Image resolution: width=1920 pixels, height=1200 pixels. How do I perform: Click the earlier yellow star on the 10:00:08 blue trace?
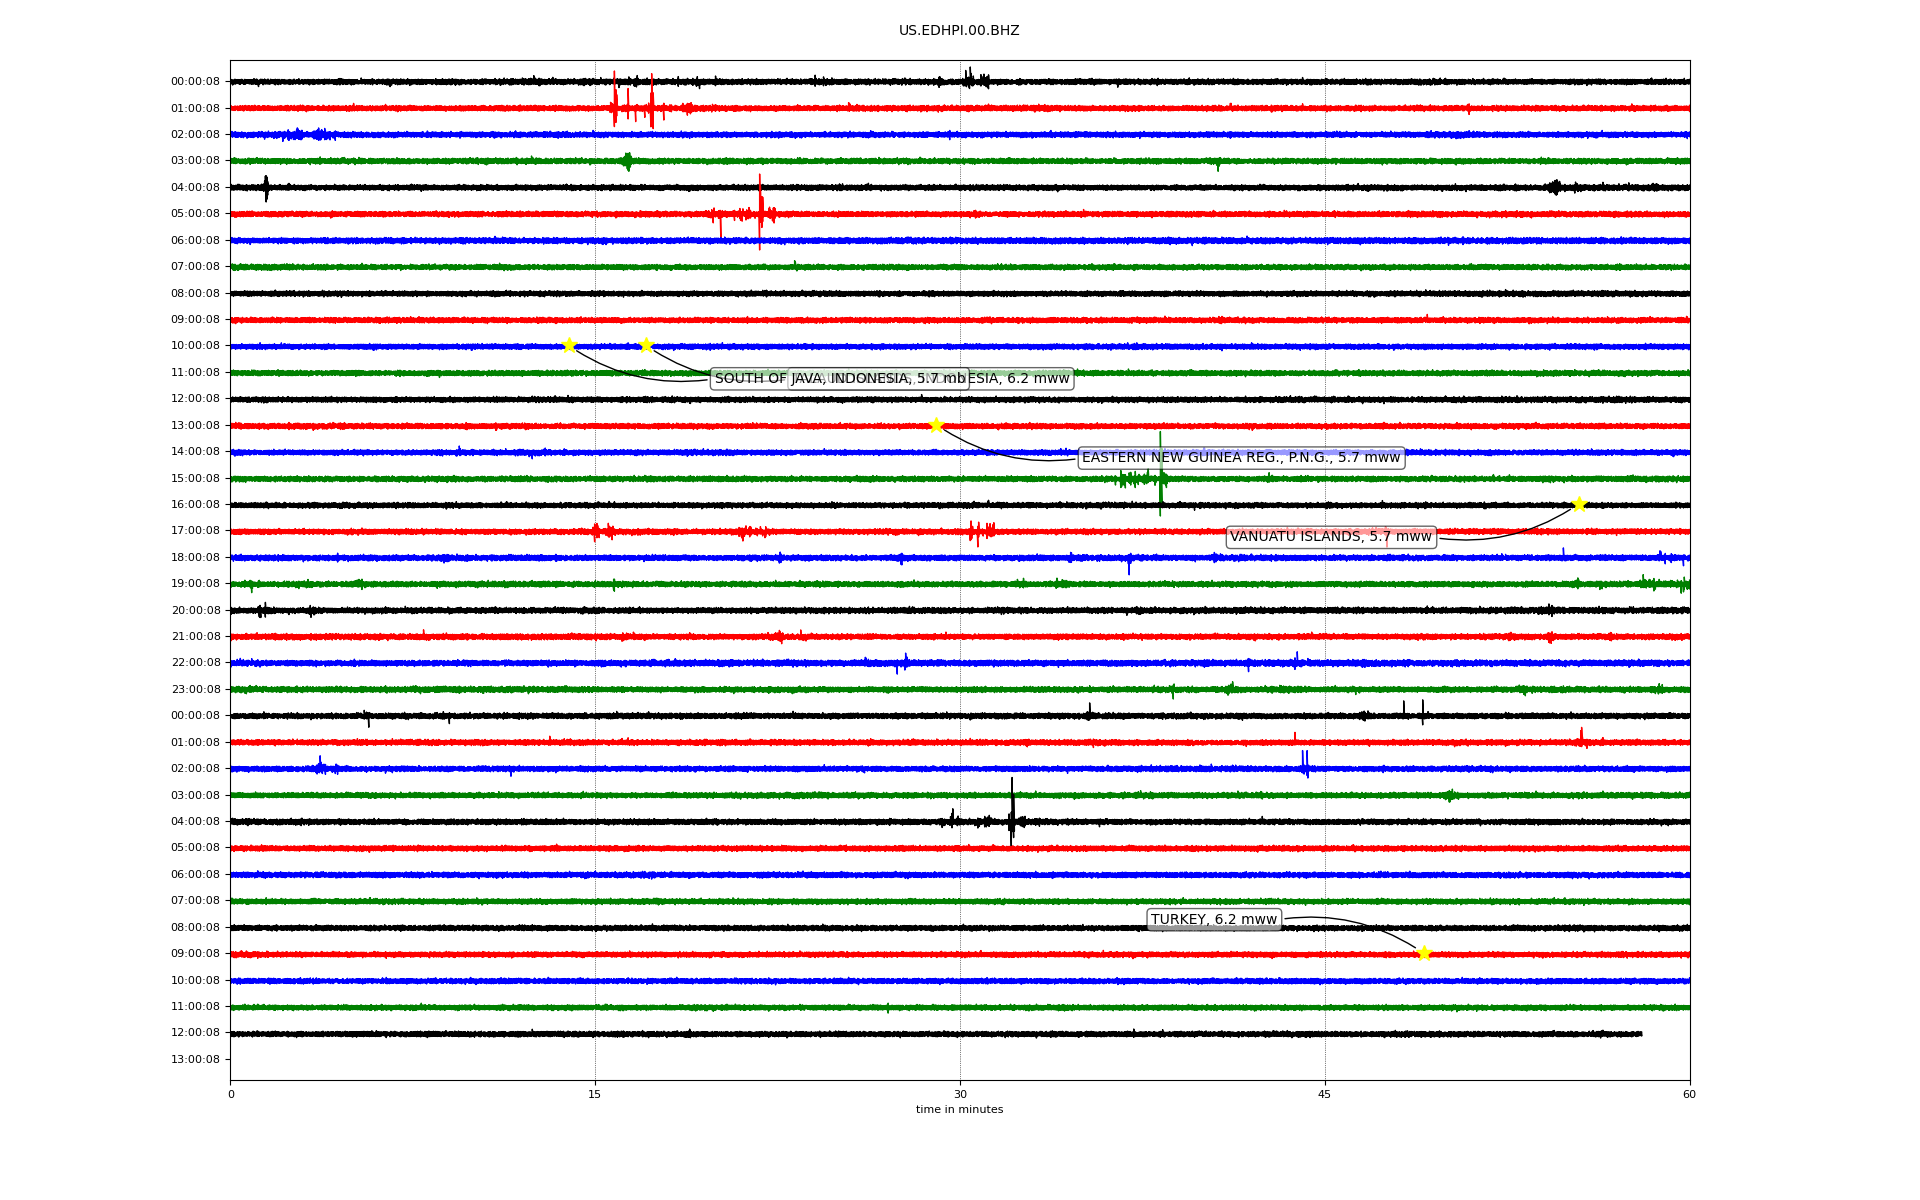click(569, 346)
